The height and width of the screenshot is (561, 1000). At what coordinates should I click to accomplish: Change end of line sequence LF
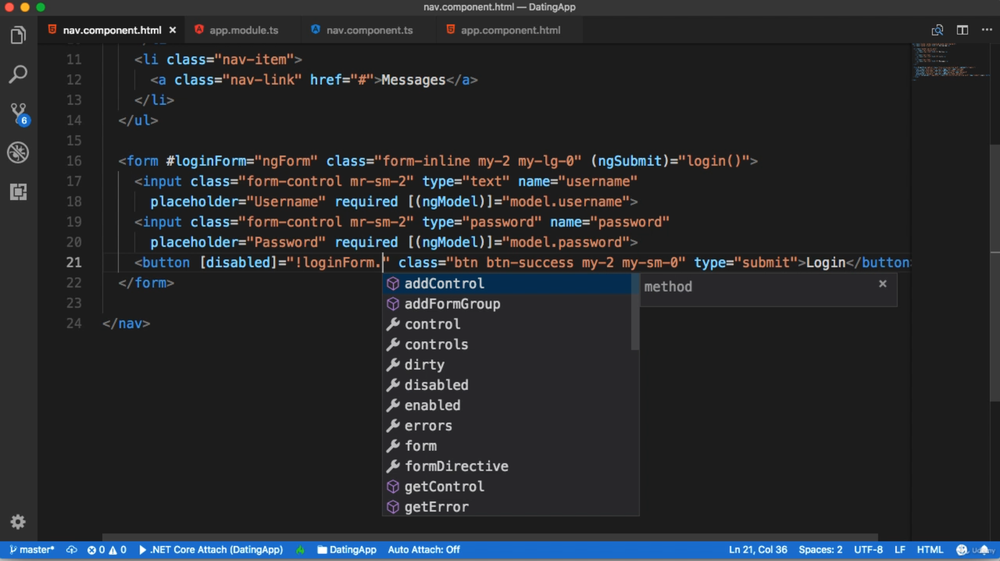click(900, 550)
